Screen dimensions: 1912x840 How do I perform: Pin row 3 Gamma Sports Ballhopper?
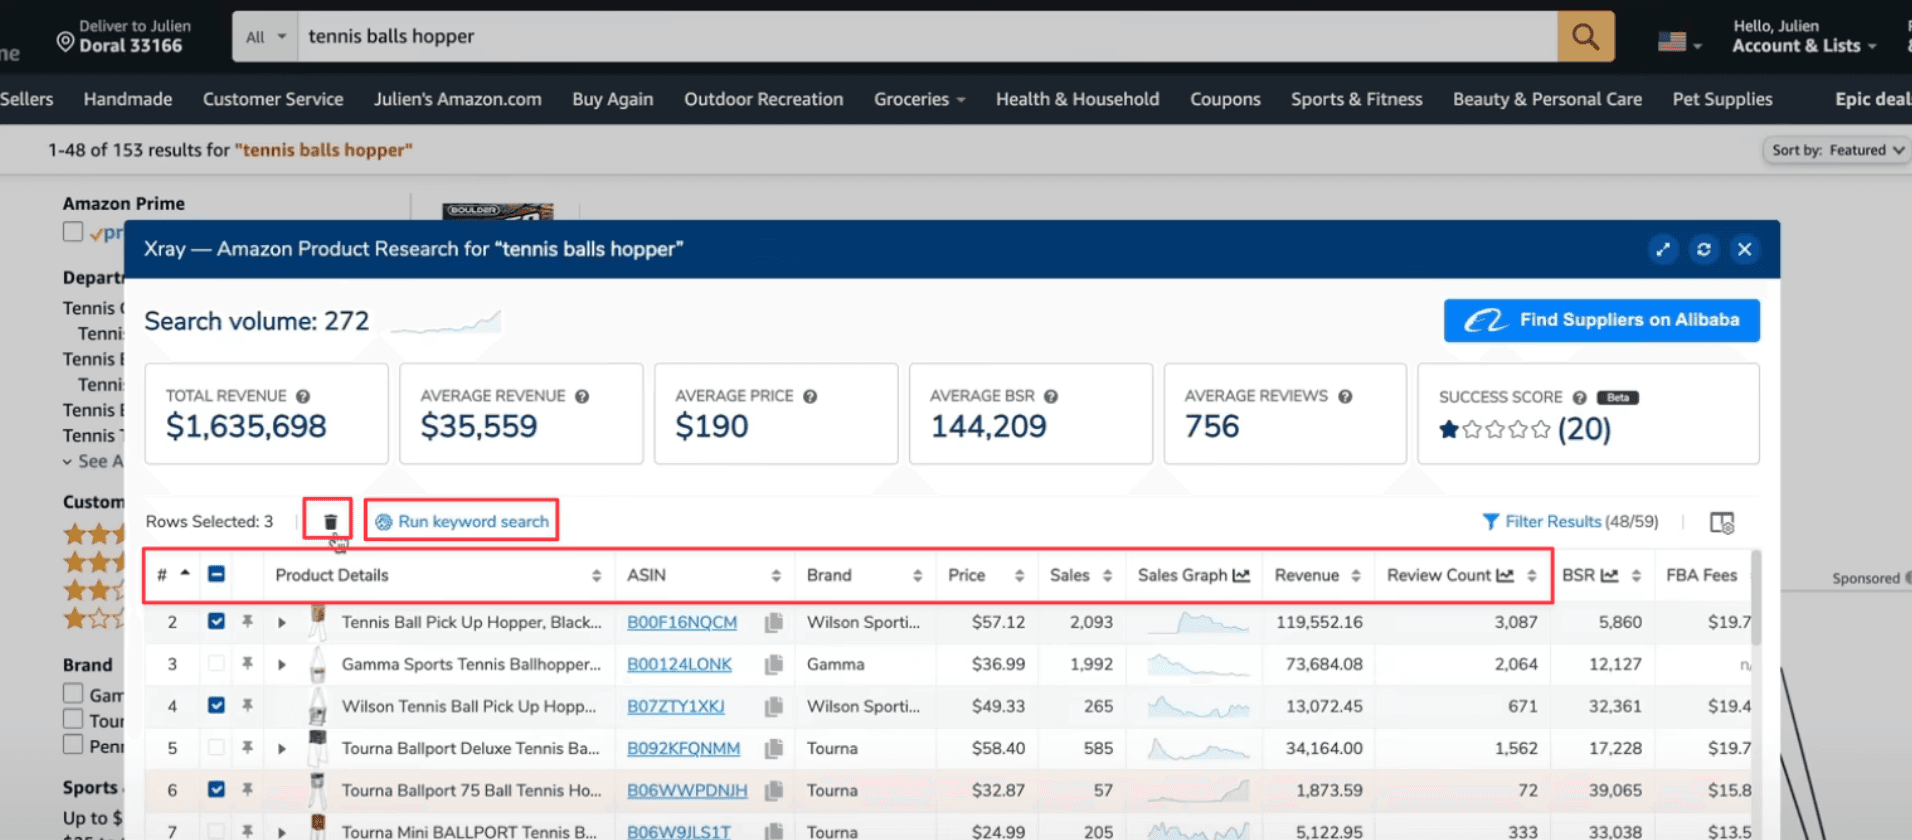coord(247,664)
